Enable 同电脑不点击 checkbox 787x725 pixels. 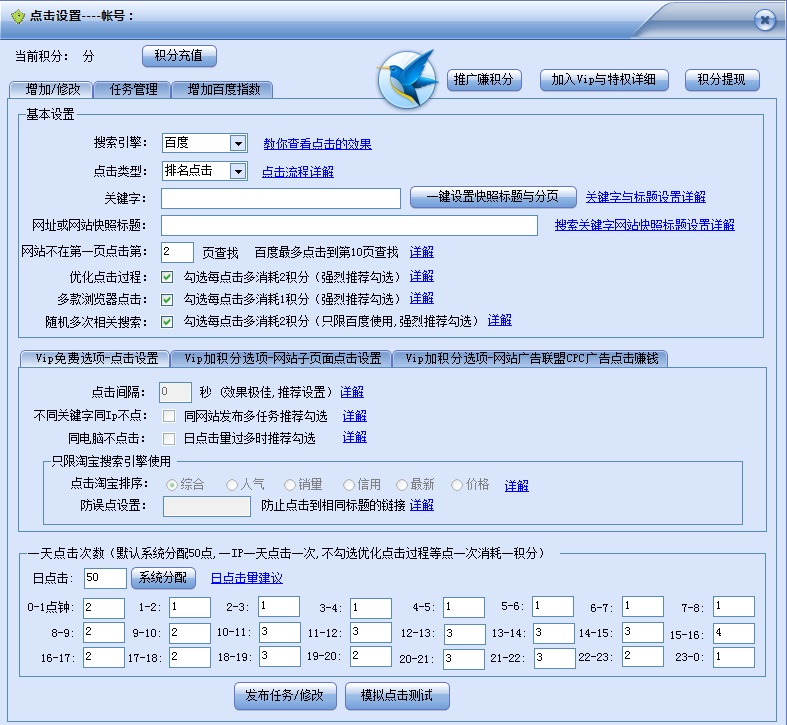pos(169,439)
